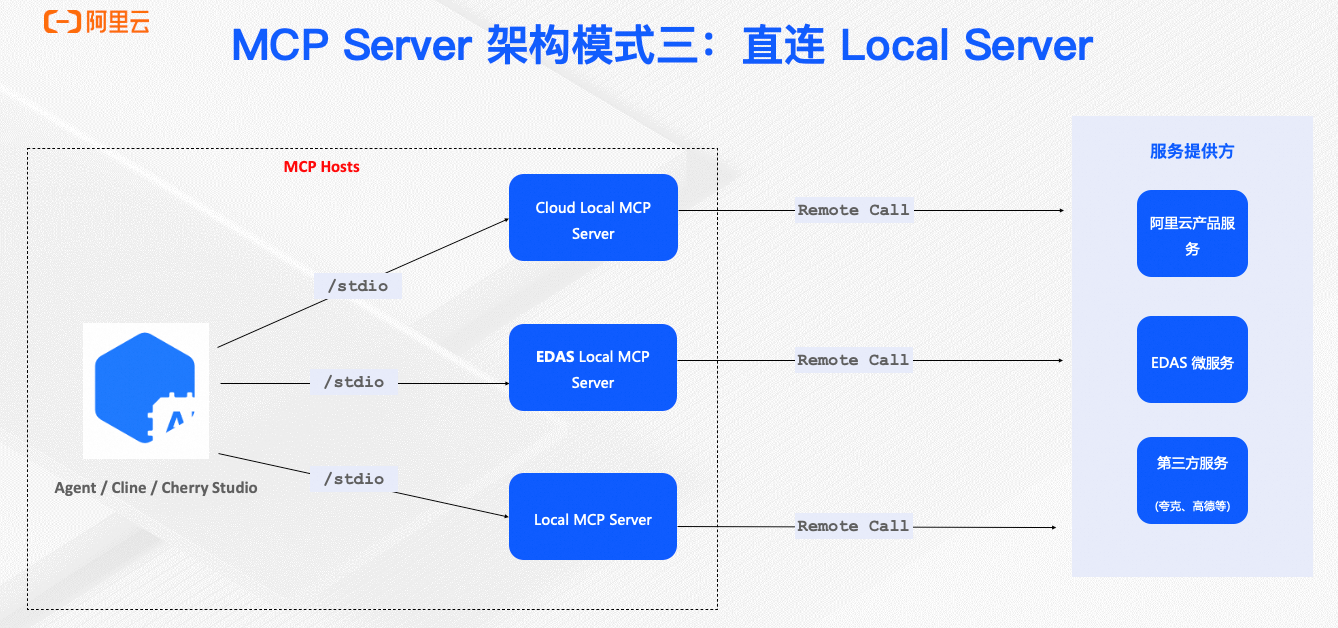Click Remote Call label from plain Local MCP Server

pos(853,526)
